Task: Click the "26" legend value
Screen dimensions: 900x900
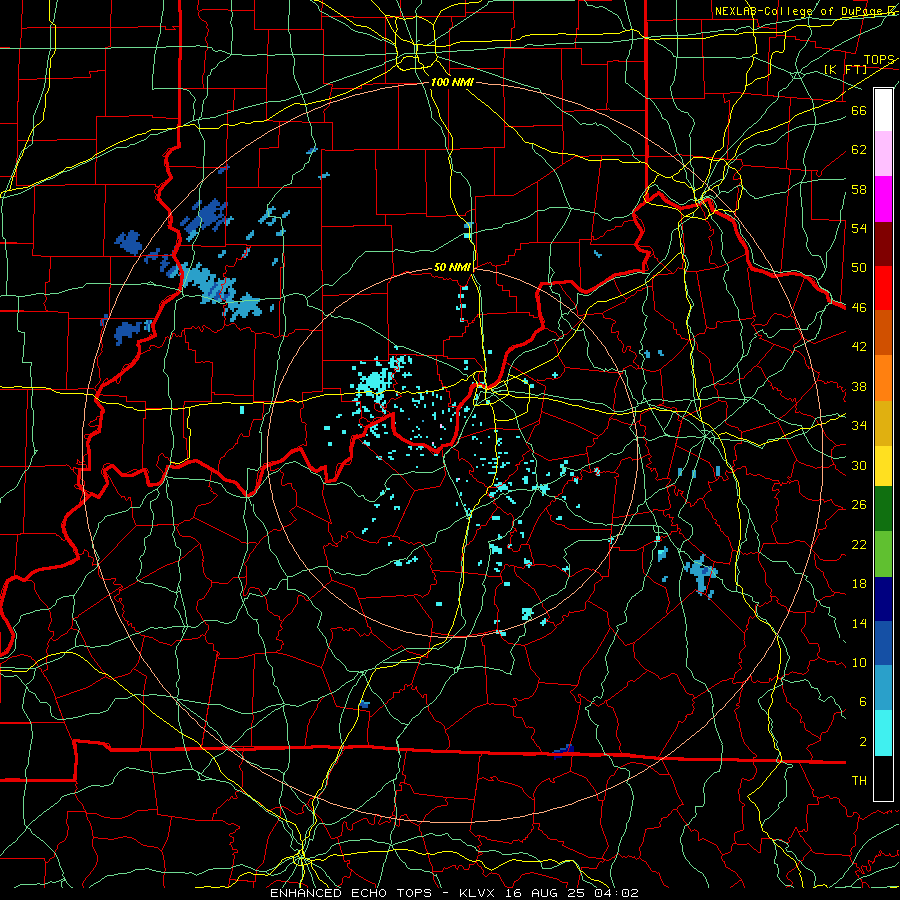Action: (859, 505)
